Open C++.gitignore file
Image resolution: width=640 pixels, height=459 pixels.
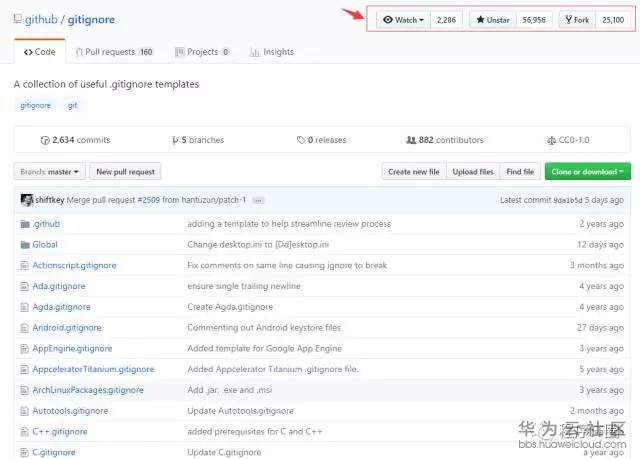tap(60, 432)
